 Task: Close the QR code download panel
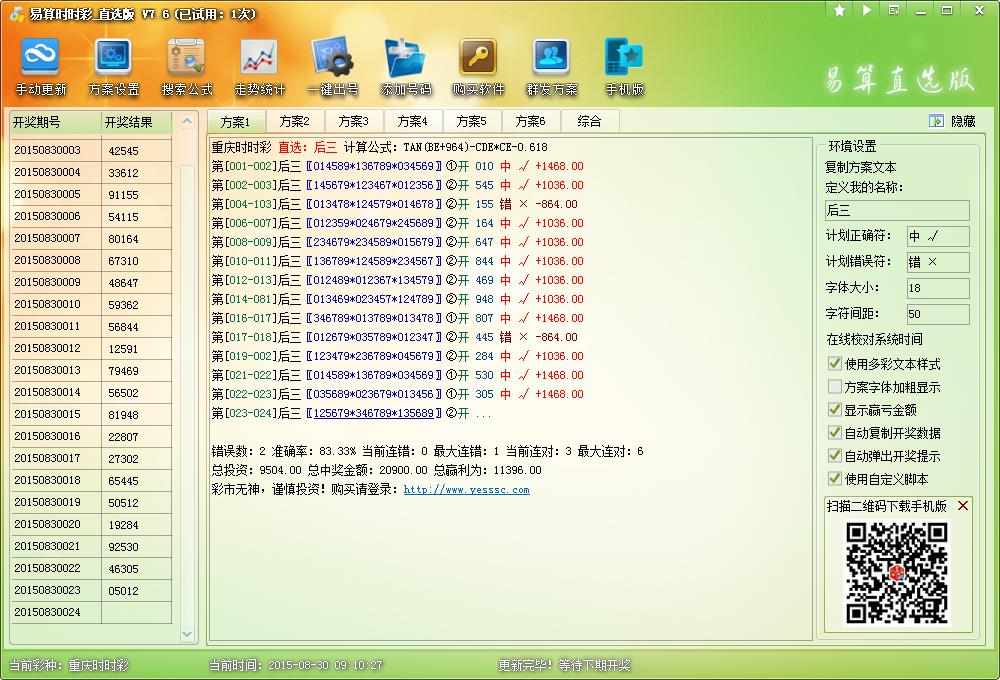point(964,504)
